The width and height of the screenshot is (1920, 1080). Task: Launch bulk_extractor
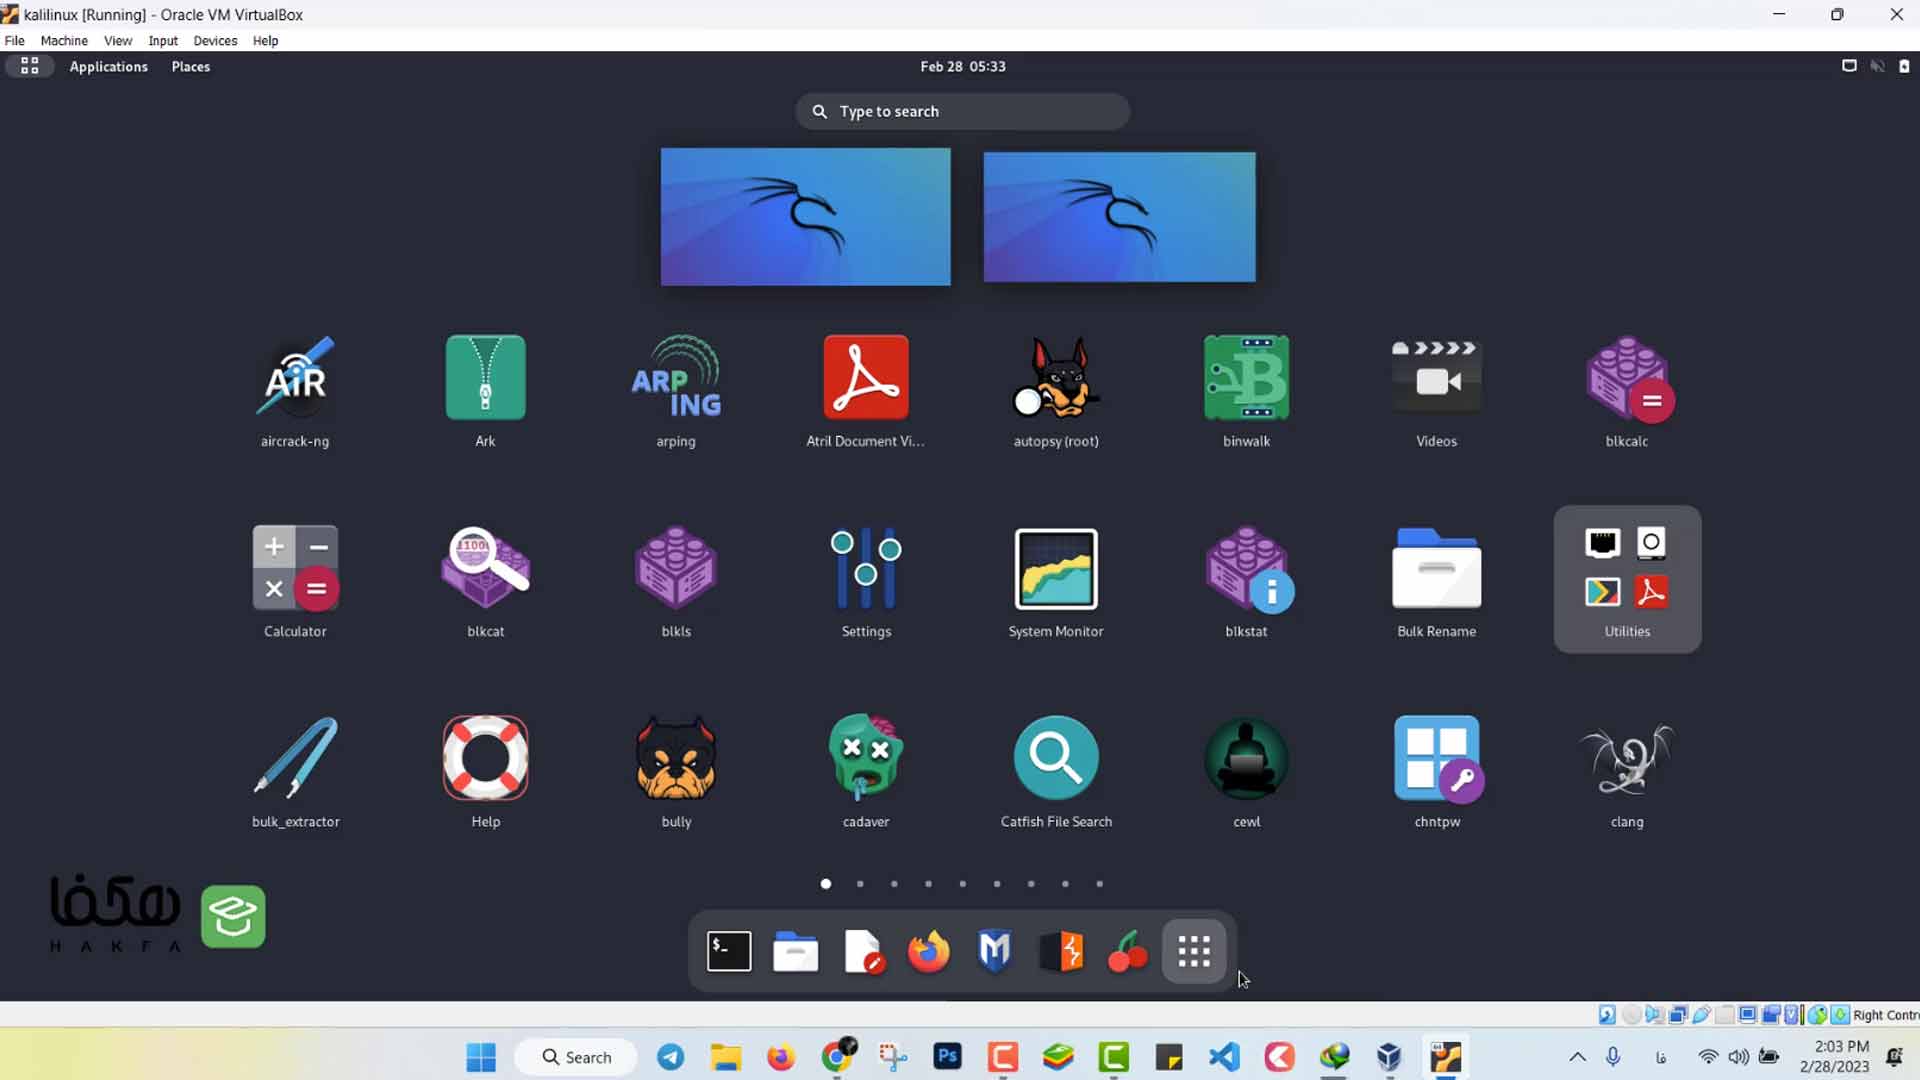(295, 772)
